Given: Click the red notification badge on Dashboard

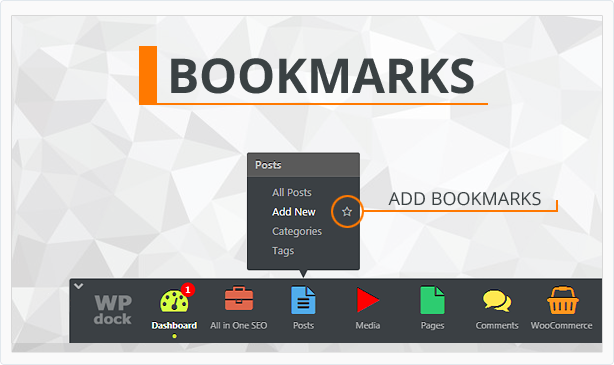Looking at the screenshot, I should 188,290.
